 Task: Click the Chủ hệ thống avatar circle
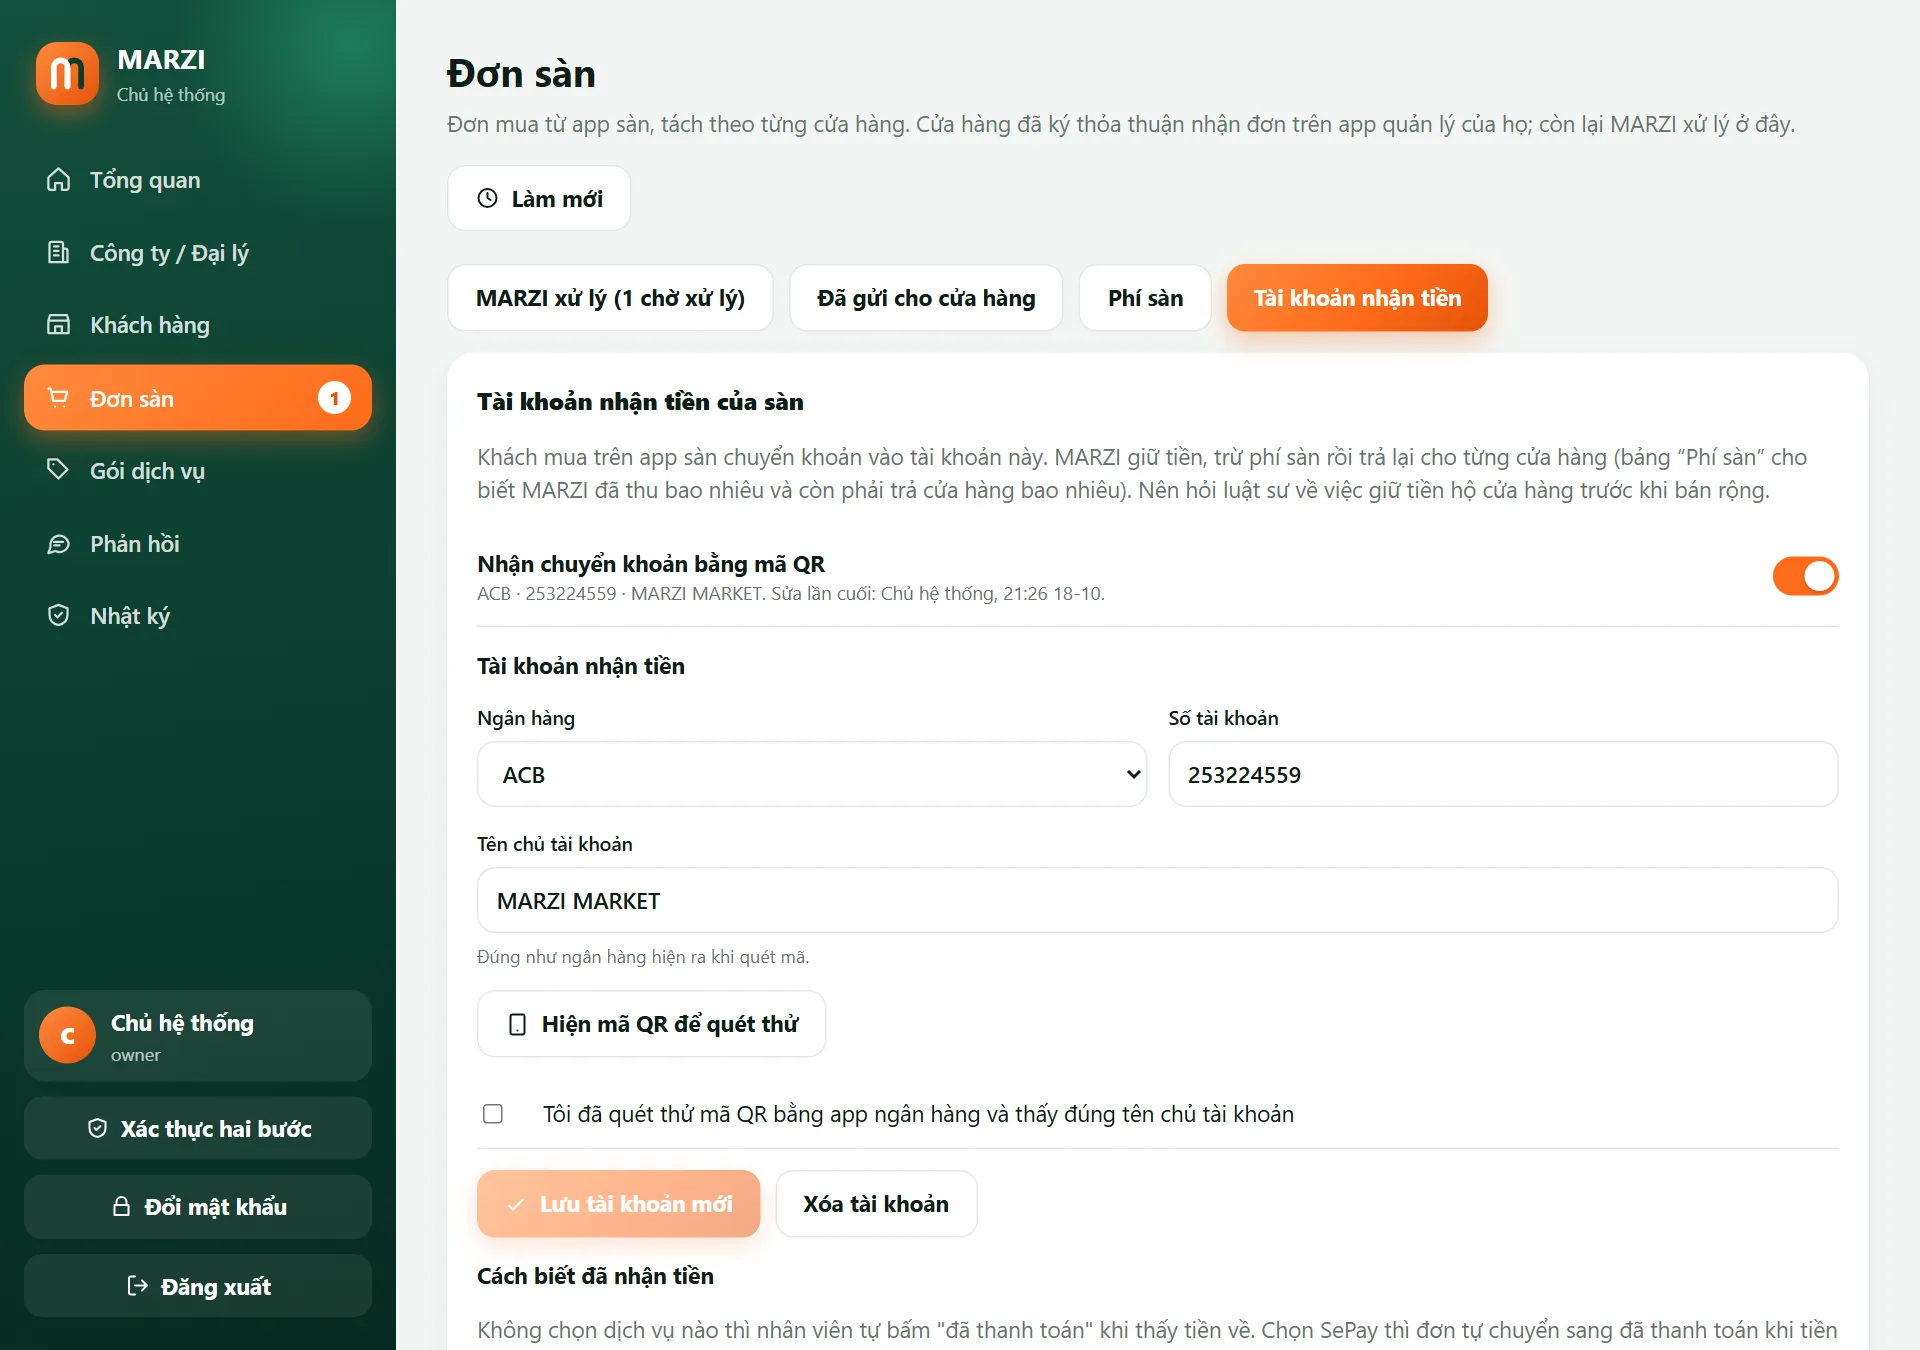click(x=67, y=1035)
